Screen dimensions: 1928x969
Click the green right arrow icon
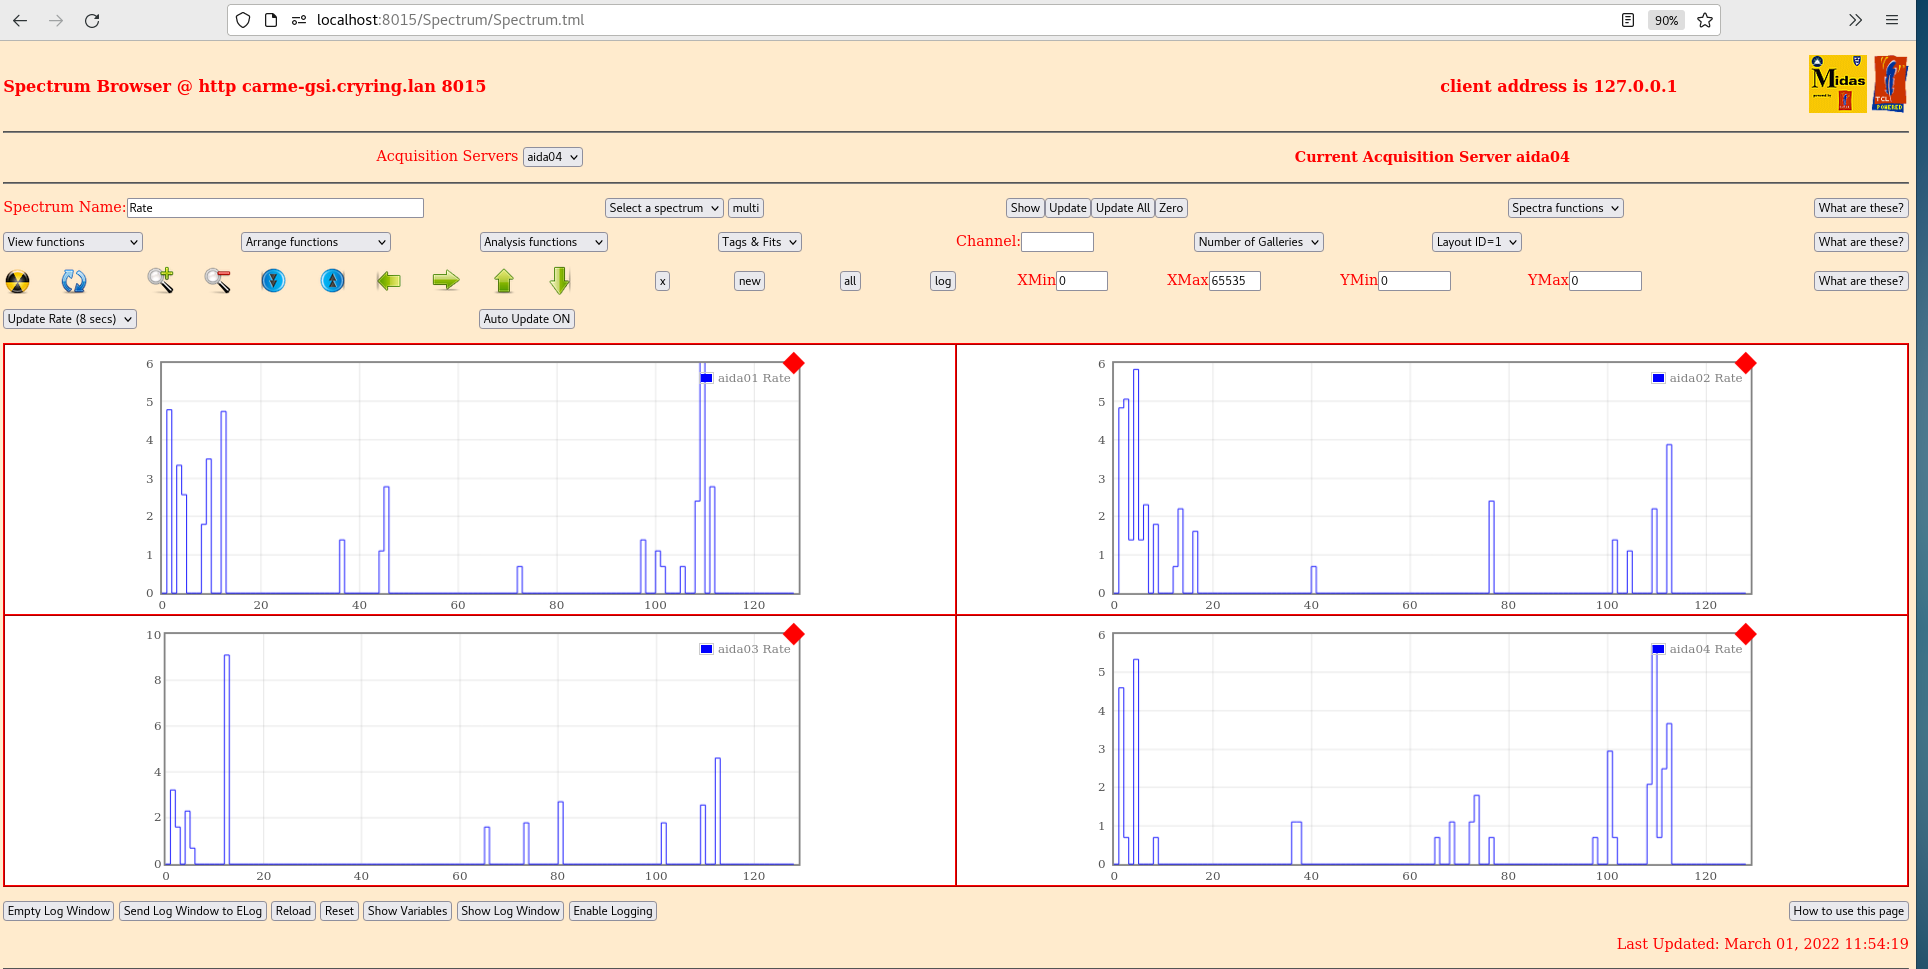(x=446, y=281)
